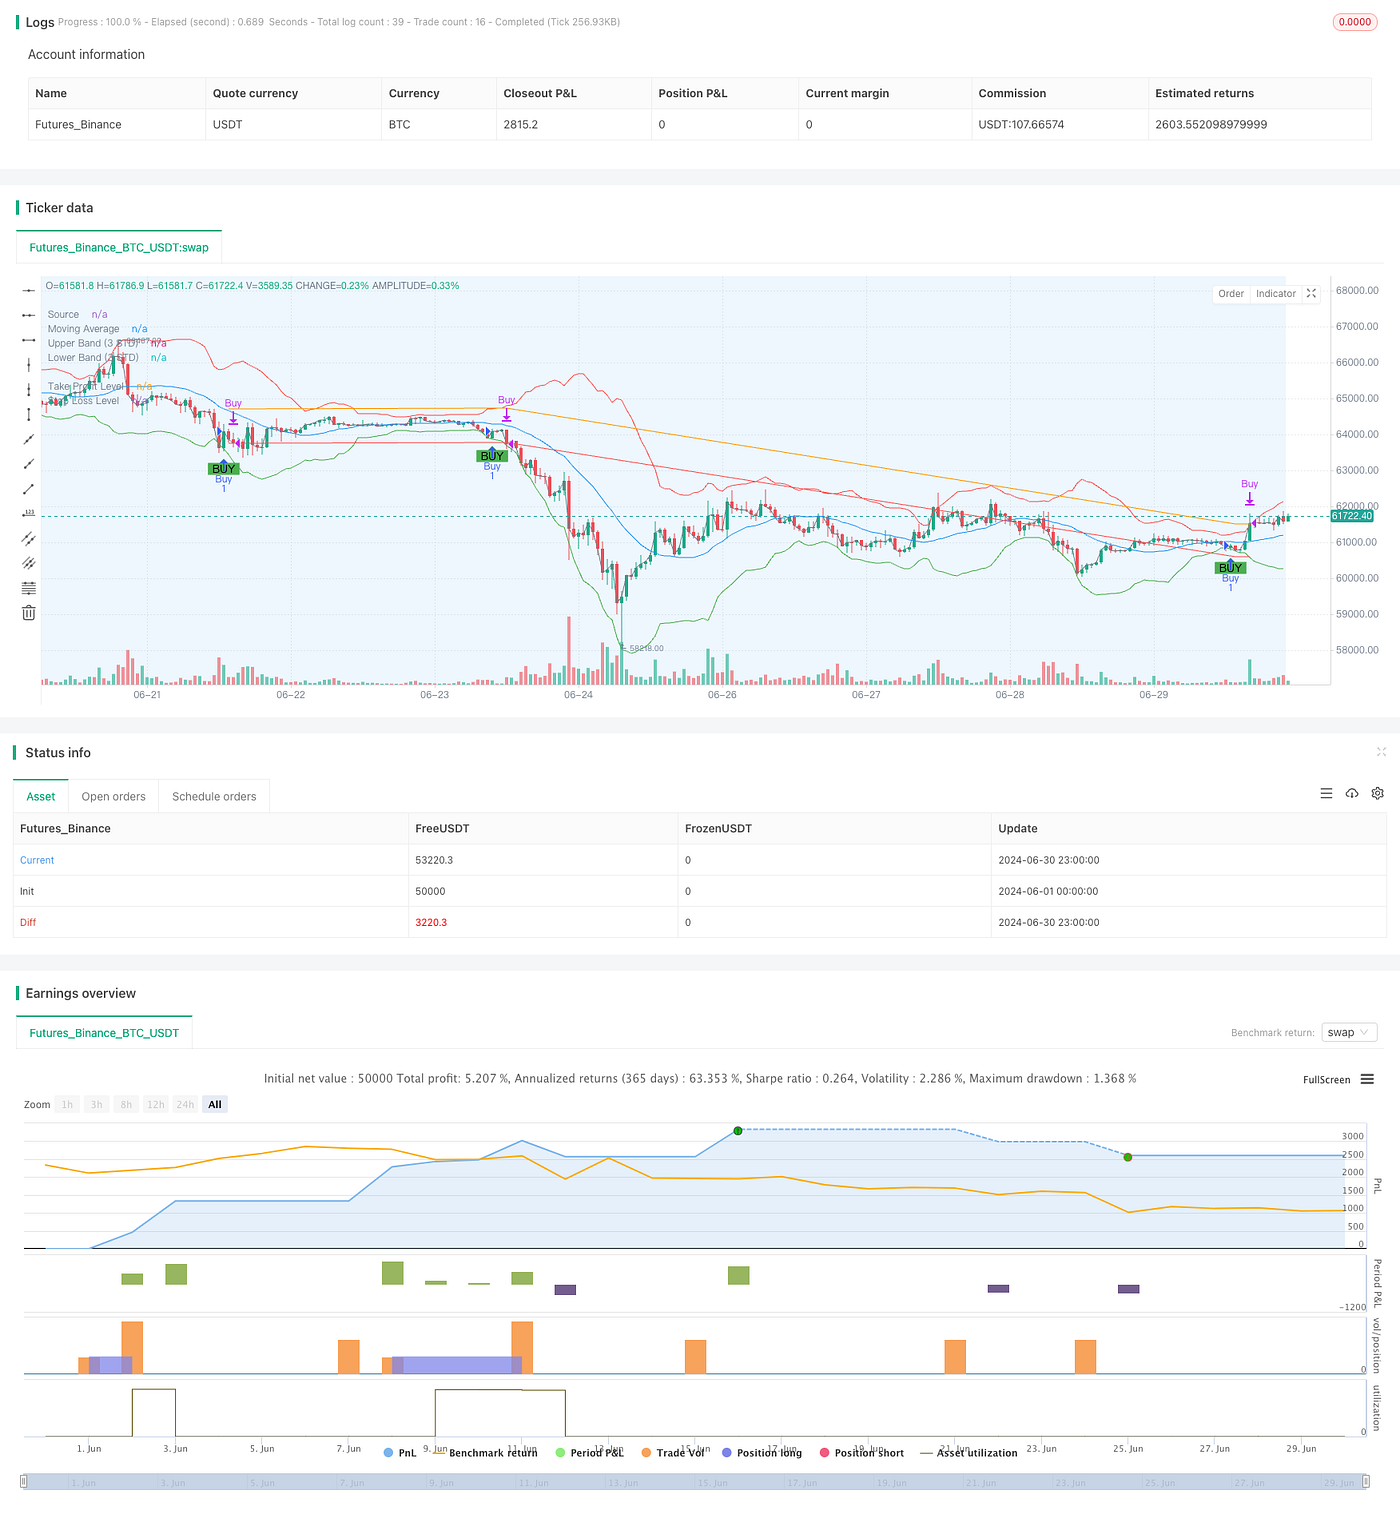Hide the Trade vol series via legend
This screenshot has width=1400, height=1513.
tap(678, 1452)
